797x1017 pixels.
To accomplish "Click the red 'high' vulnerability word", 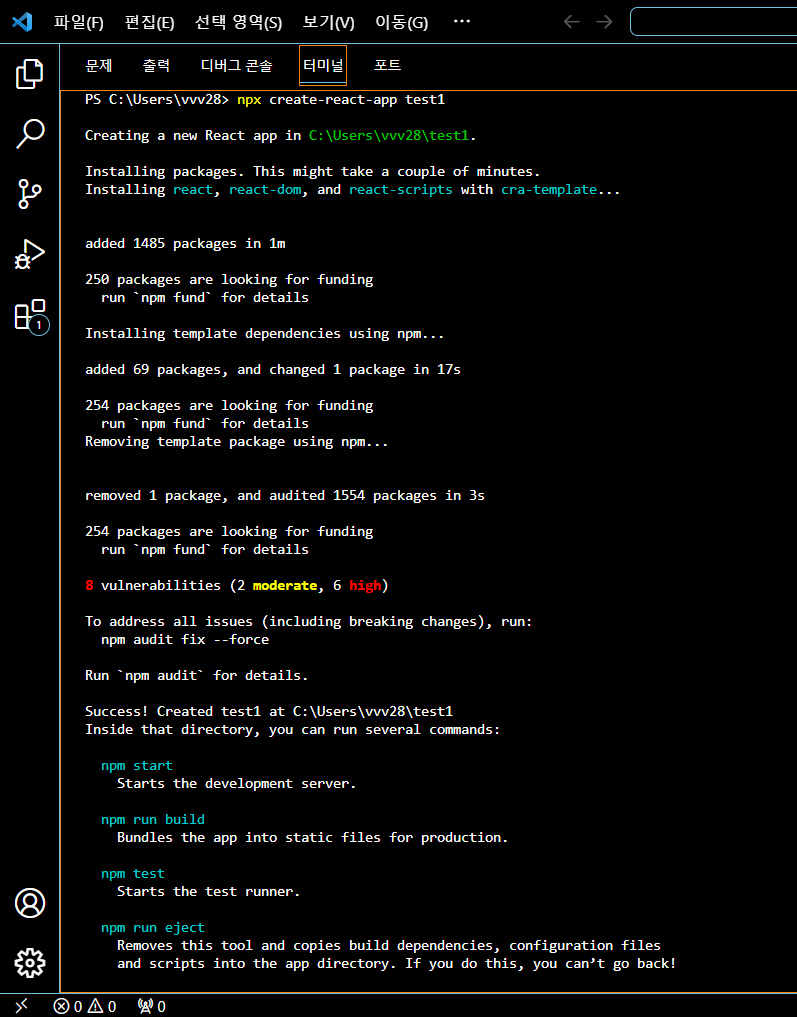I will (x=365, y=585).
